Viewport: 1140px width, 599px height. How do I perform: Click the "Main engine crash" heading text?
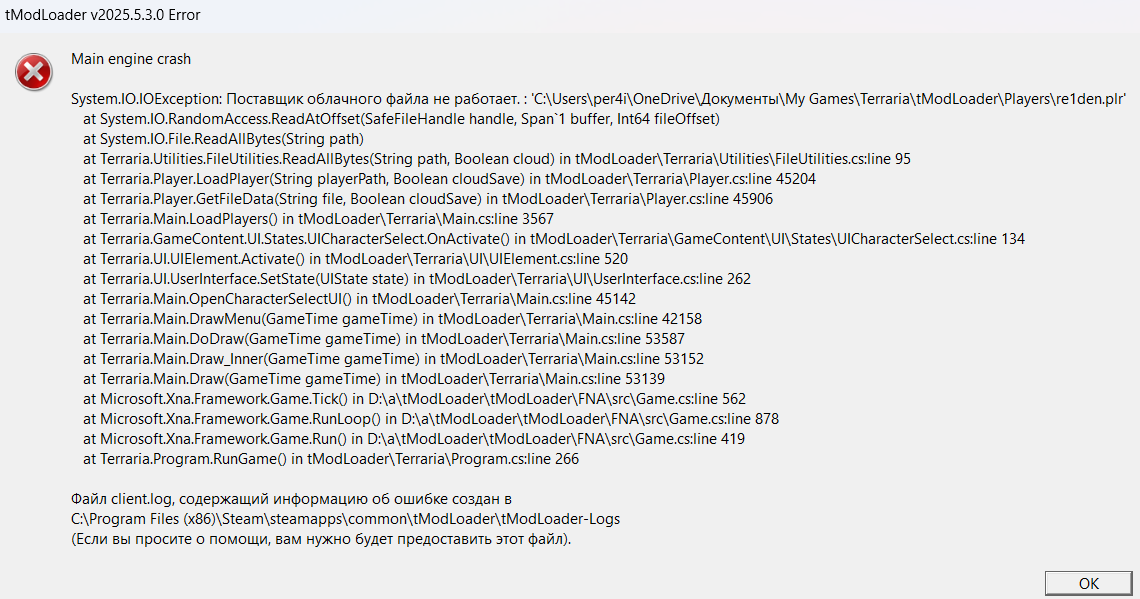pyautogui.click(x=131, y=59)
